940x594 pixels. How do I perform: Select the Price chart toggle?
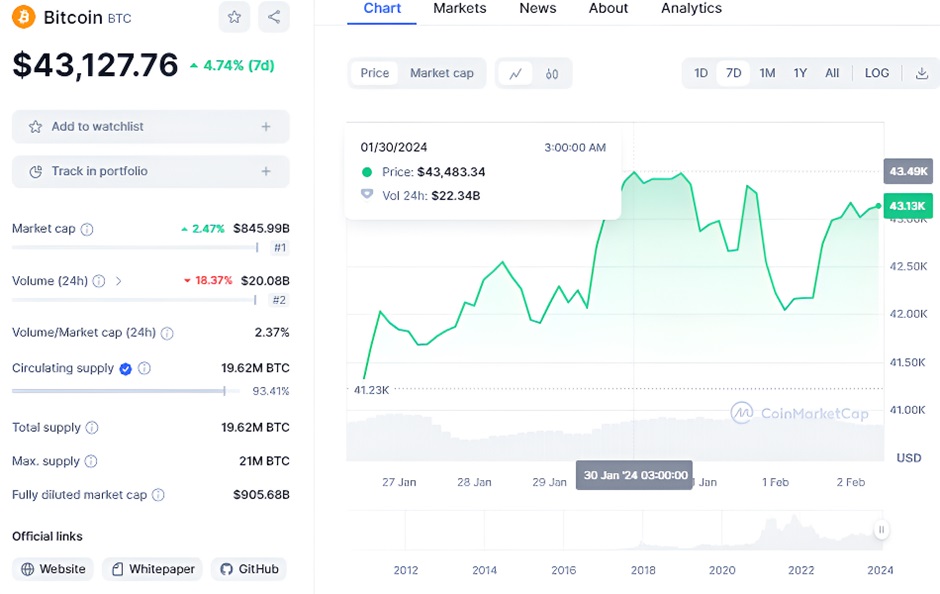(375, 73)
